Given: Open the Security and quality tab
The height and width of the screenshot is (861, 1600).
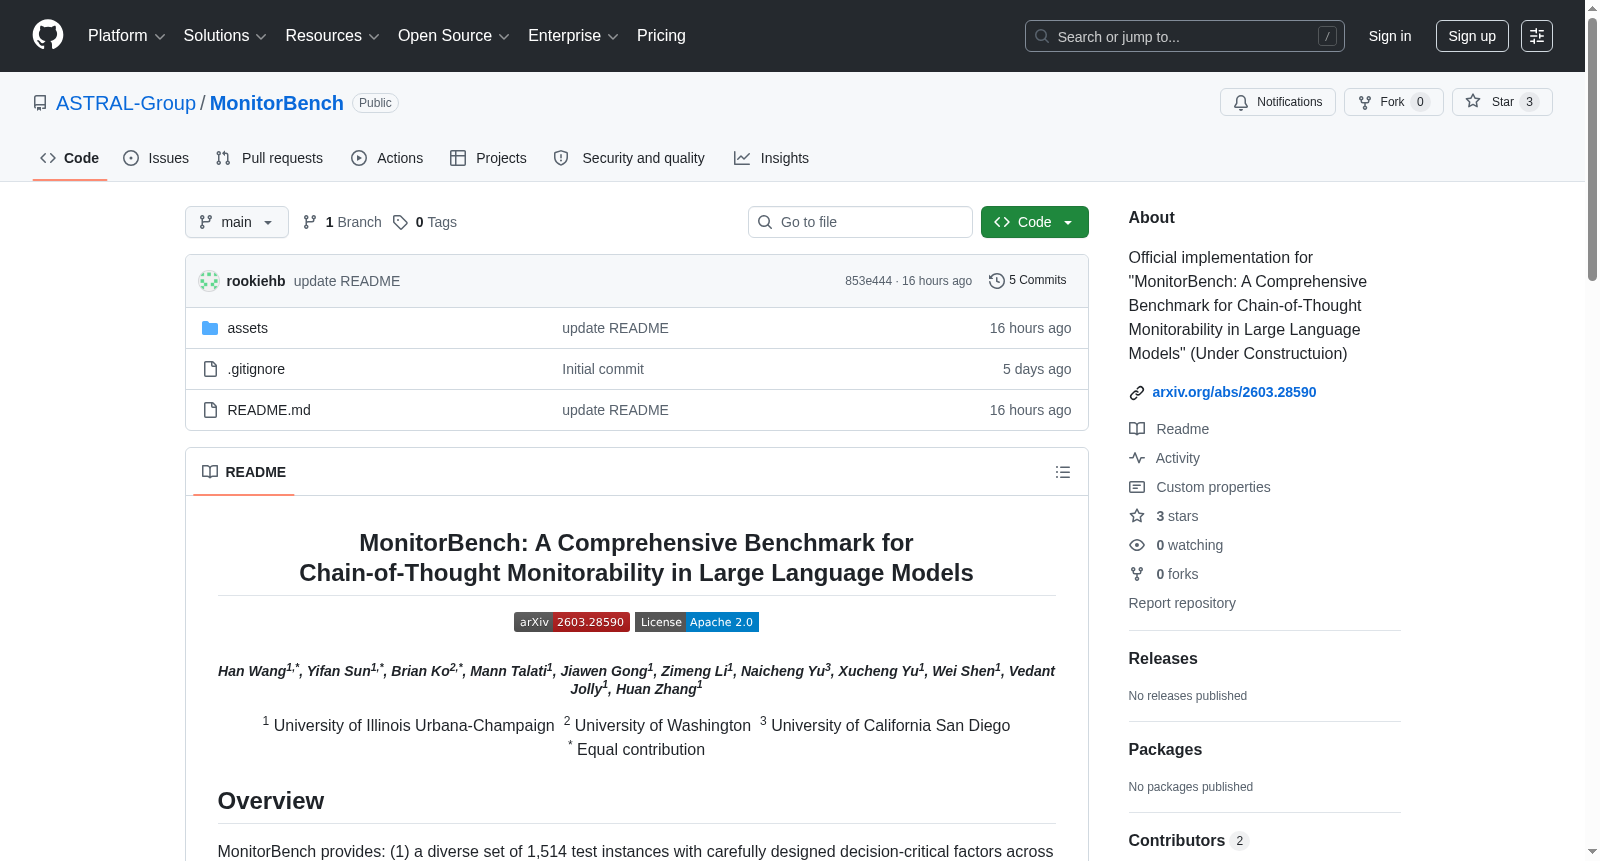Looking at the screenshot, I should (x=629, y=158).
